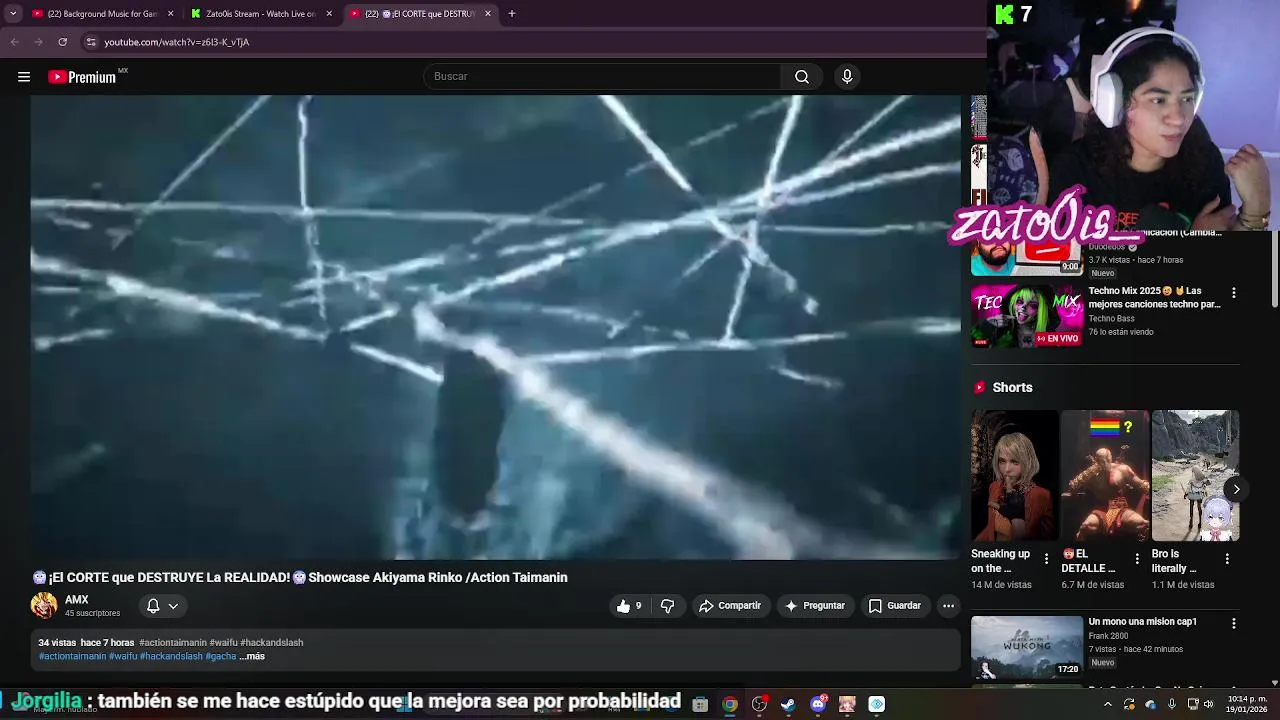The width and height of the screenshot is (1280, 720).
Task: Open the Shorts section header
Action: [1012, 387]
